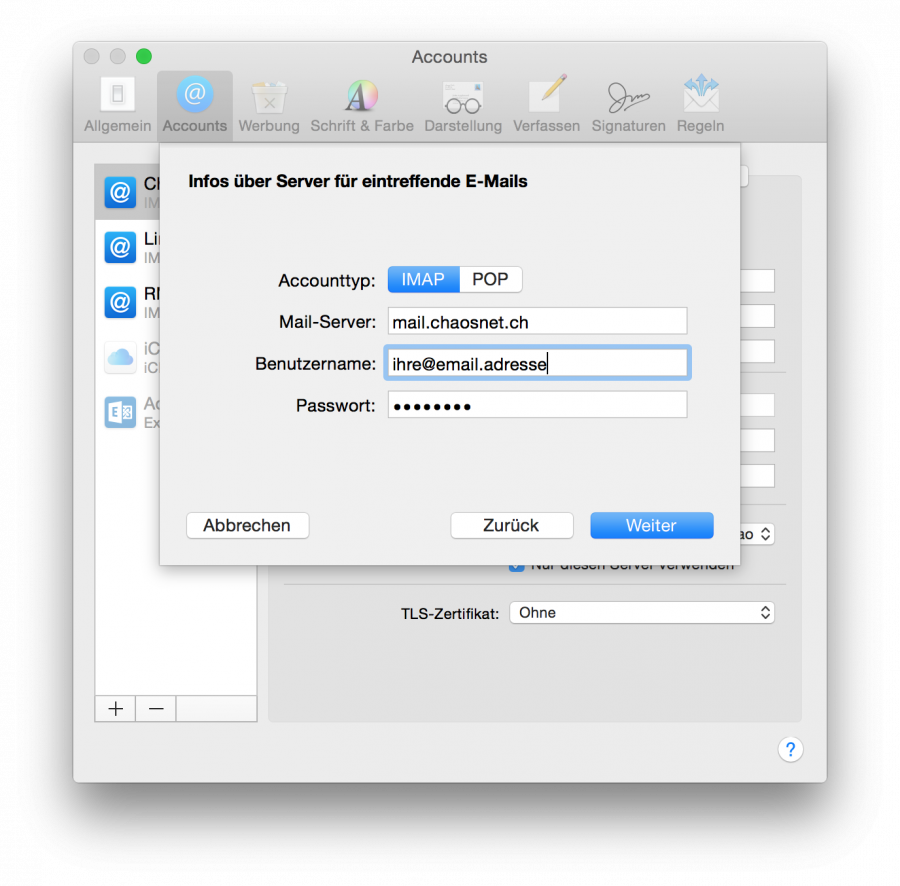Click the Weiter button
Viewport: 900px width, 886px height.
[651, 525]
